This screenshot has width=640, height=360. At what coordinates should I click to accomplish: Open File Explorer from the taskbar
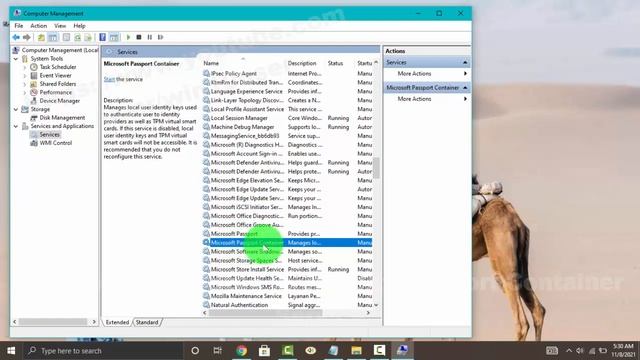click(x=356, y=351)
